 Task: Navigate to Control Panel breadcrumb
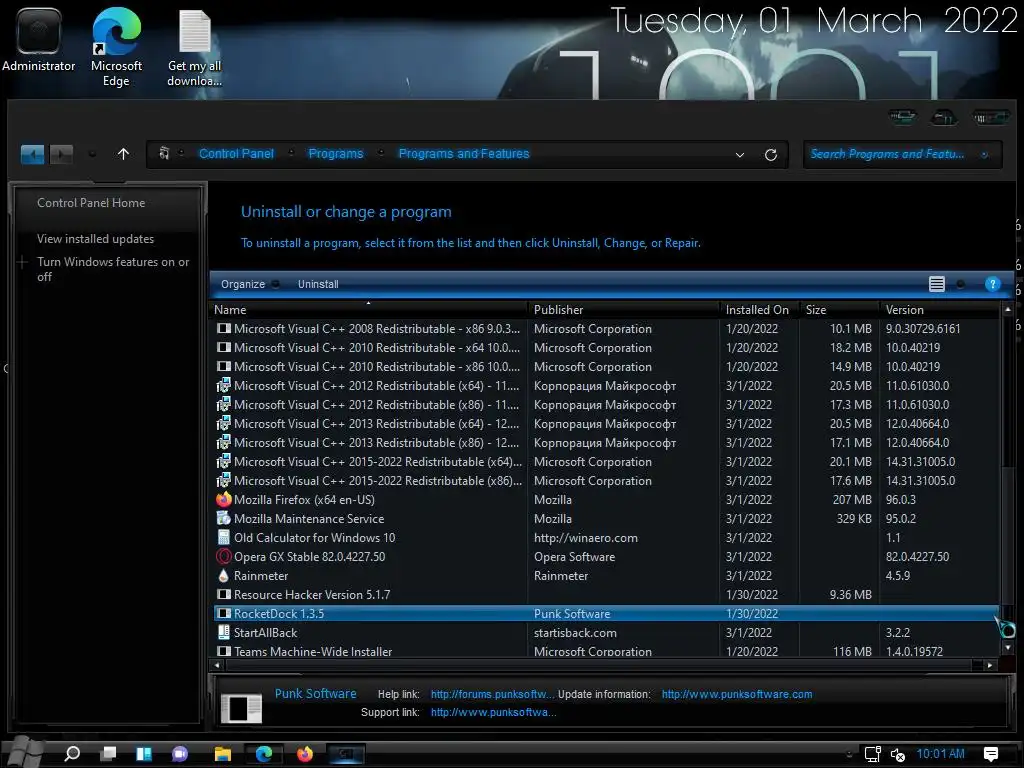click(236, 153)
